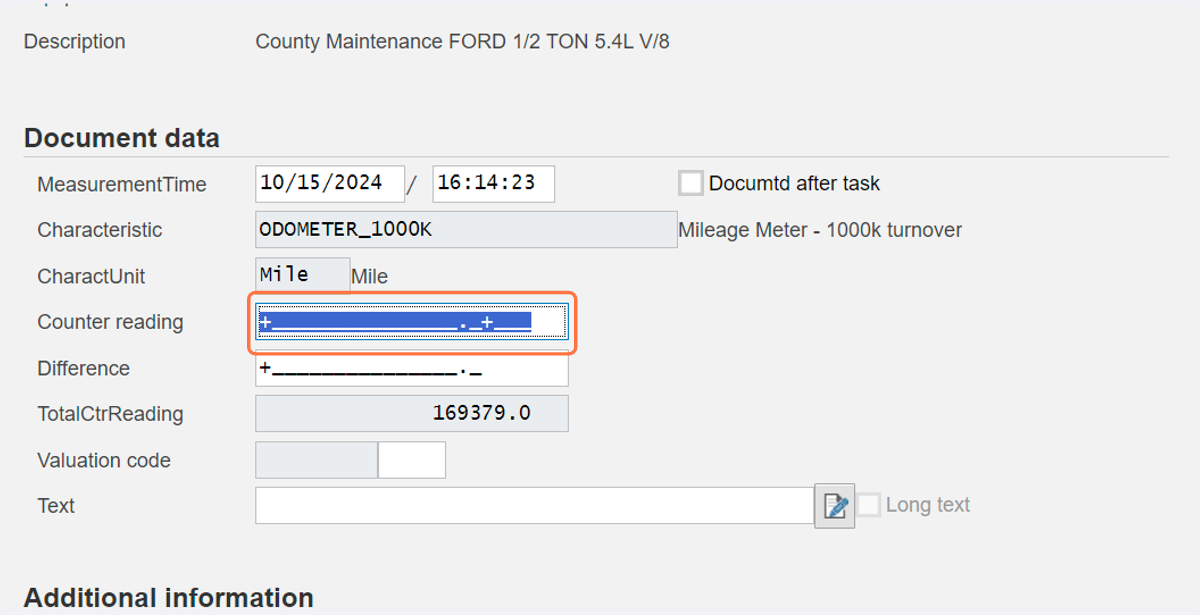This screenshot has height=615, width=1200.
Task: Click the Difference label
Action: click(84, 368)
